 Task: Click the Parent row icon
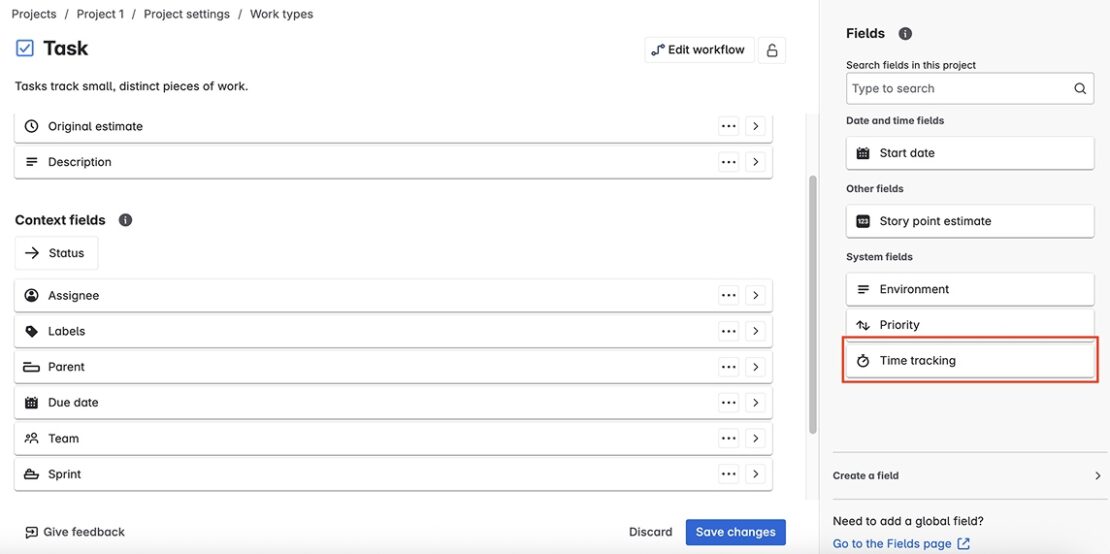pyautogui.click(x=31, y=367)
